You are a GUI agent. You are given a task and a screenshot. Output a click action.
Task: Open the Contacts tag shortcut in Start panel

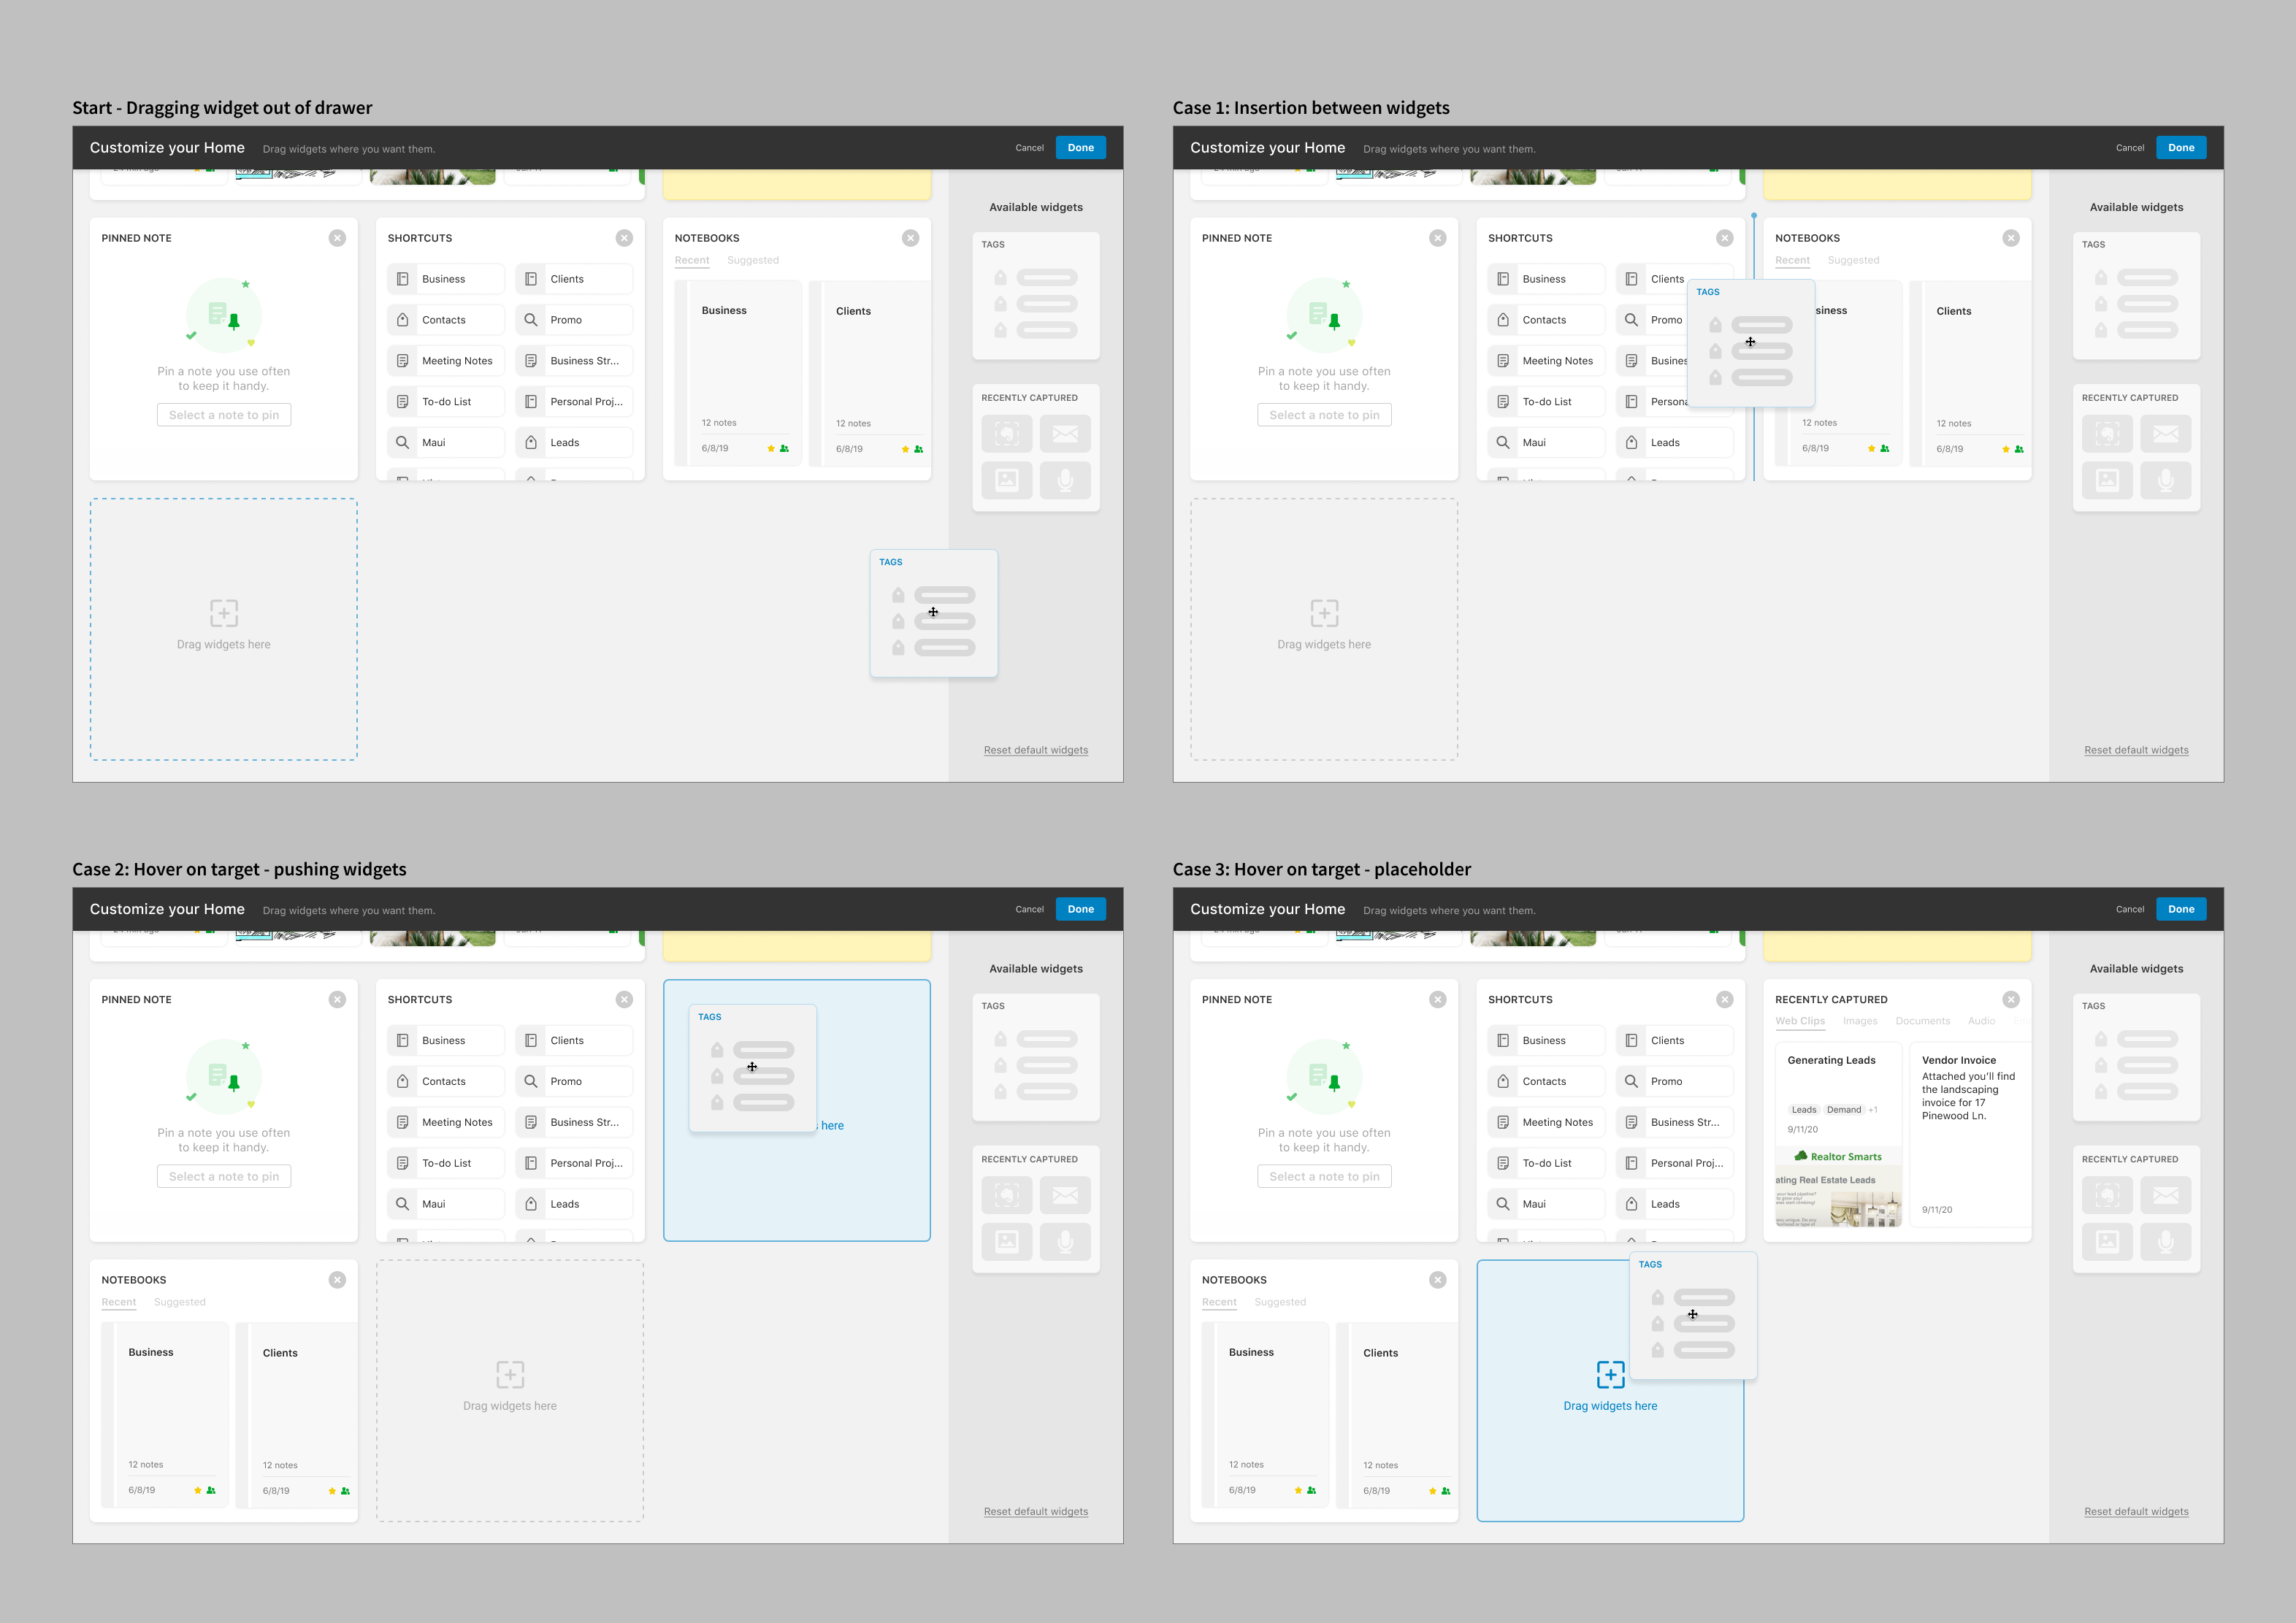[446, 320]
